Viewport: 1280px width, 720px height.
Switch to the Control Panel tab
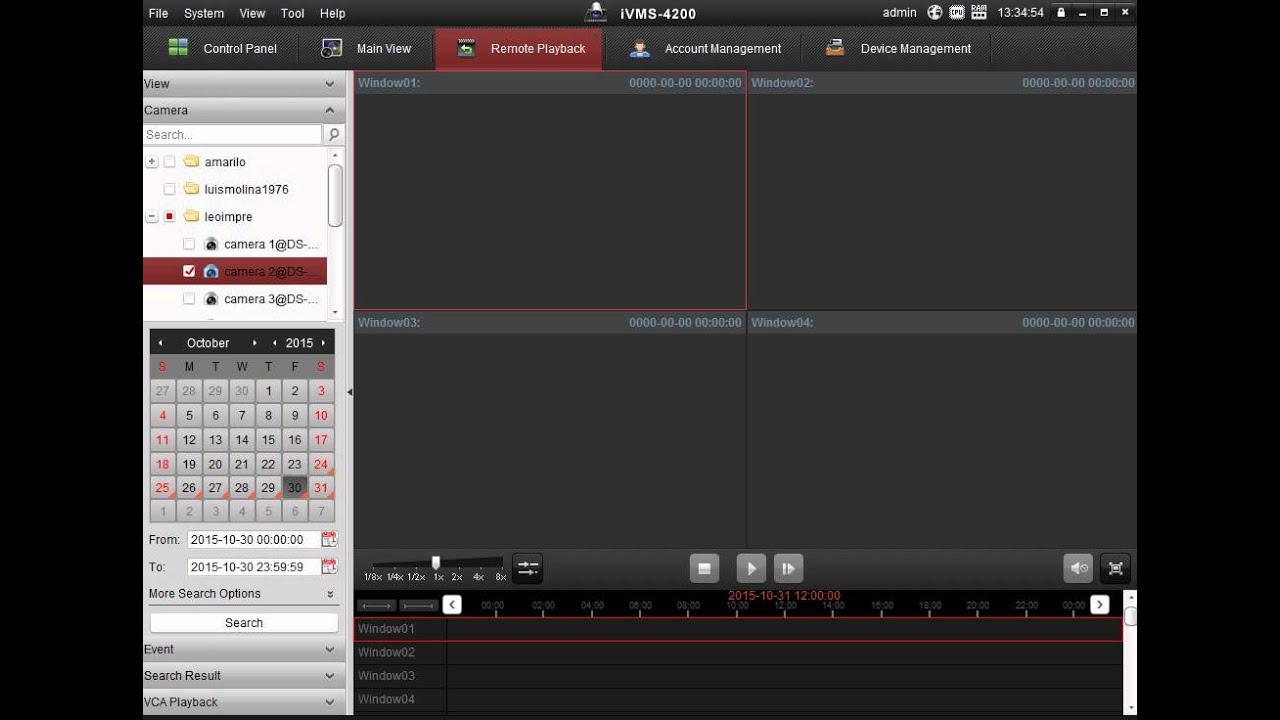point(222,48)
